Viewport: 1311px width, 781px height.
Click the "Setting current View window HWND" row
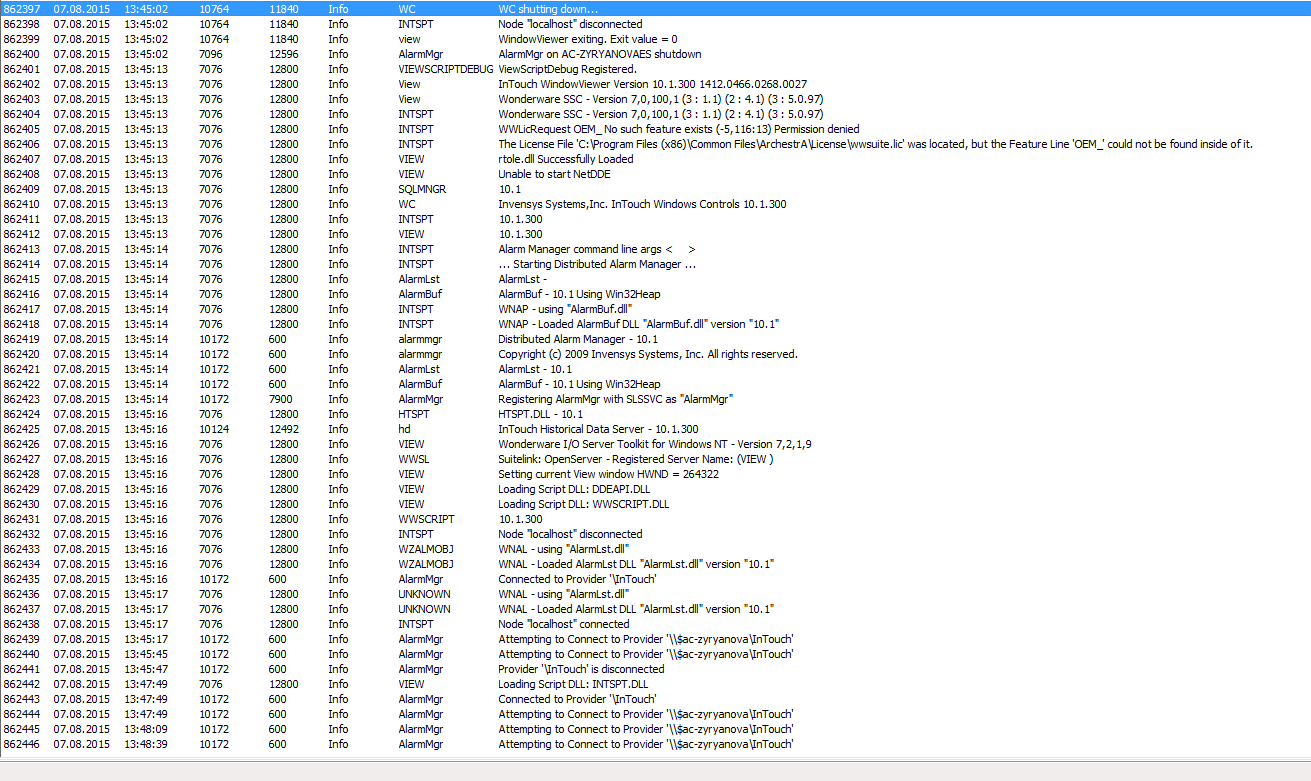click(608, 474)
